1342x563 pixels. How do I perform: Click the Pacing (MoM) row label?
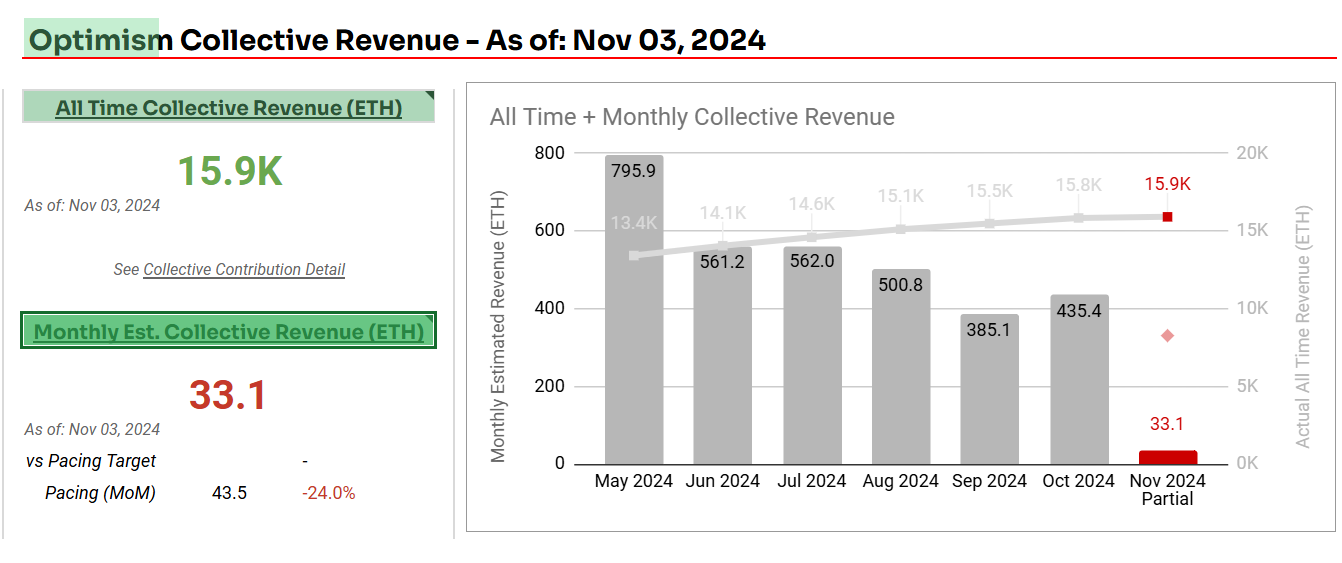[100, 493]
